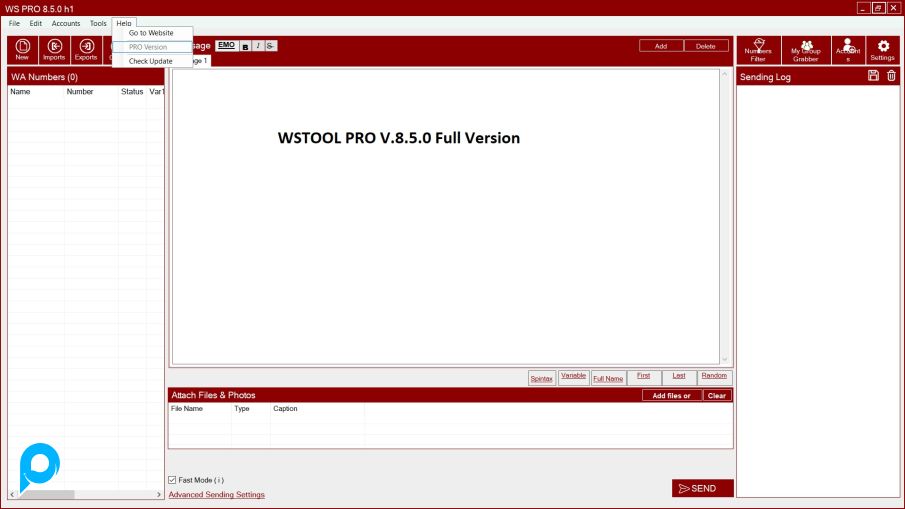Screen dimensions: 905x509
Task: Open the Imports tool
Action: tap(54, 50)
